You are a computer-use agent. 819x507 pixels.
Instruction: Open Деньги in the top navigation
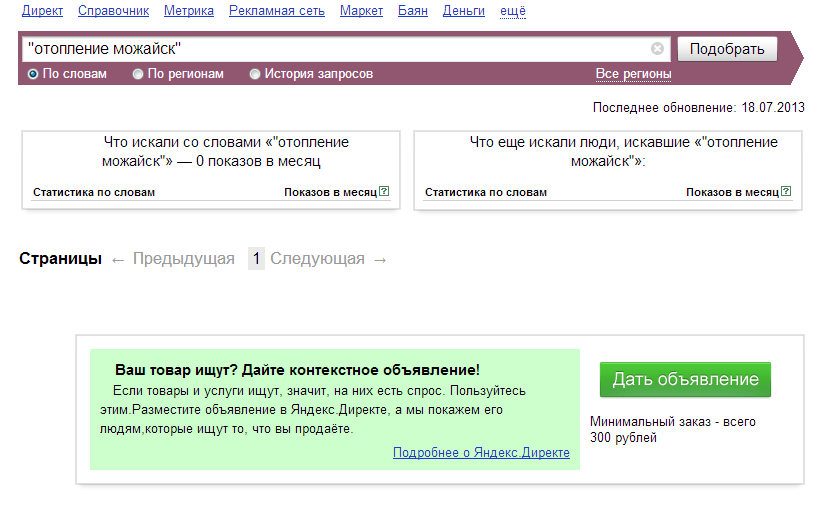(463, 11)
